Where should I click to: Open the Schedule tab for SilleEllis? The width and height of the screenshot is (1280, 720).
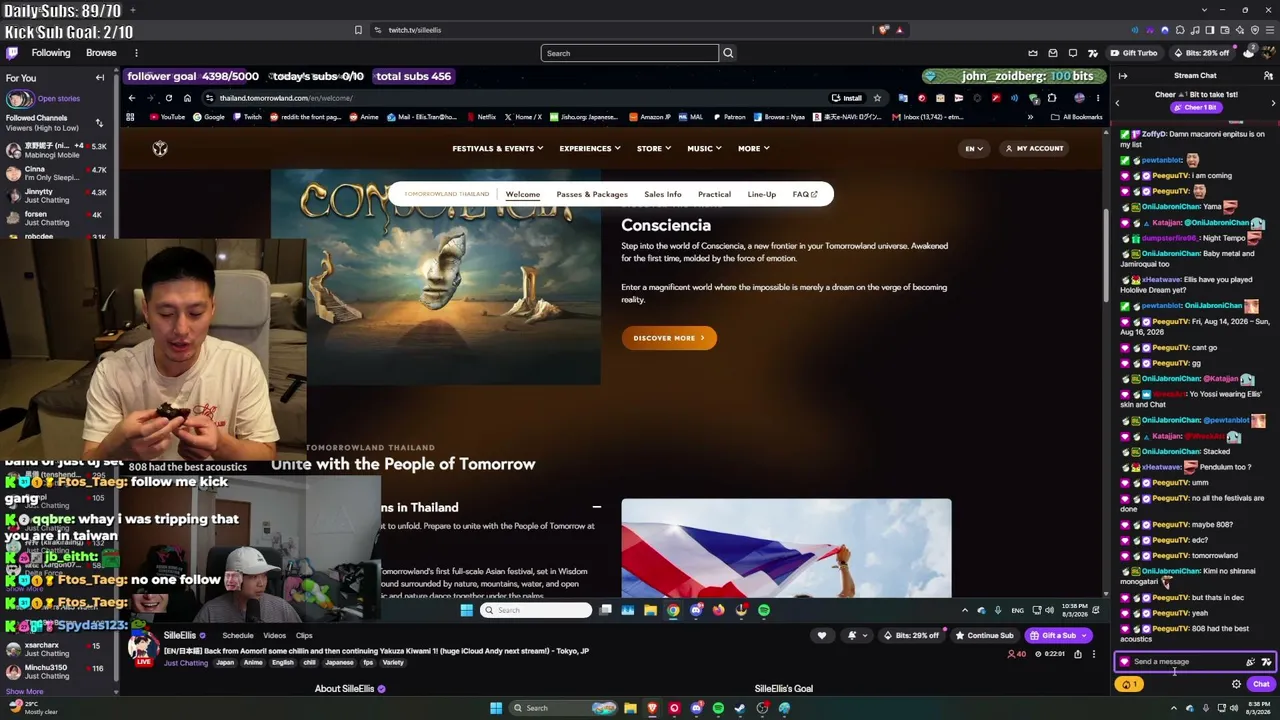238,635
